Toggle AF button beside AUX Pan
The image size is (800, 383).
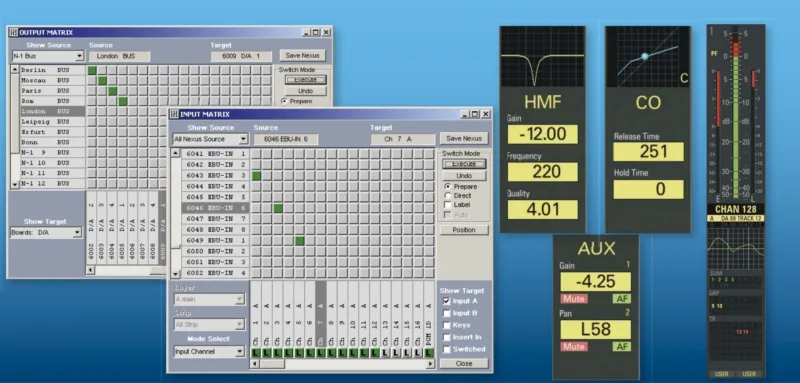click(622, 347)
